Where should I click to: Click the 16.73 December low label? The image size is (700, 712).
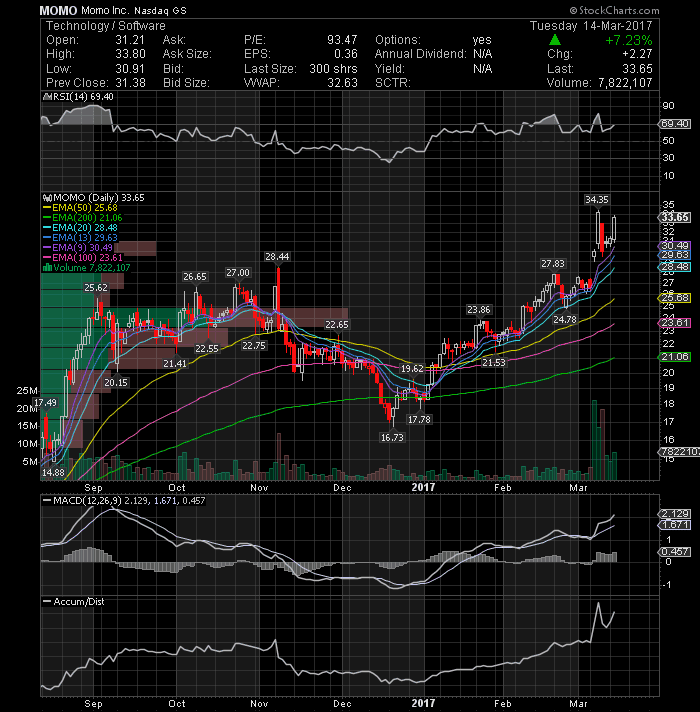[392, 437]
